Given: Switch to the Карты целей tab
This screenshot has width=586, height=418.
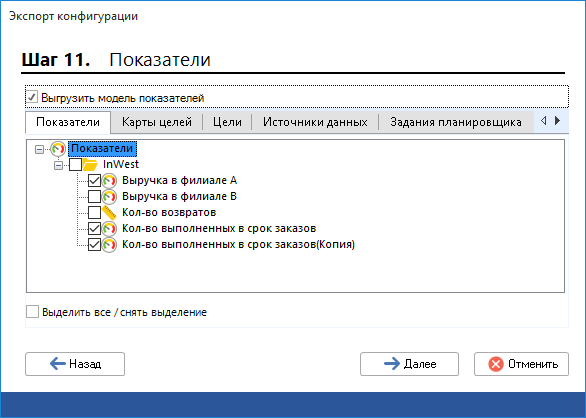Looking at the screenshot, I should pyautogui.click(x=157, y=122).
